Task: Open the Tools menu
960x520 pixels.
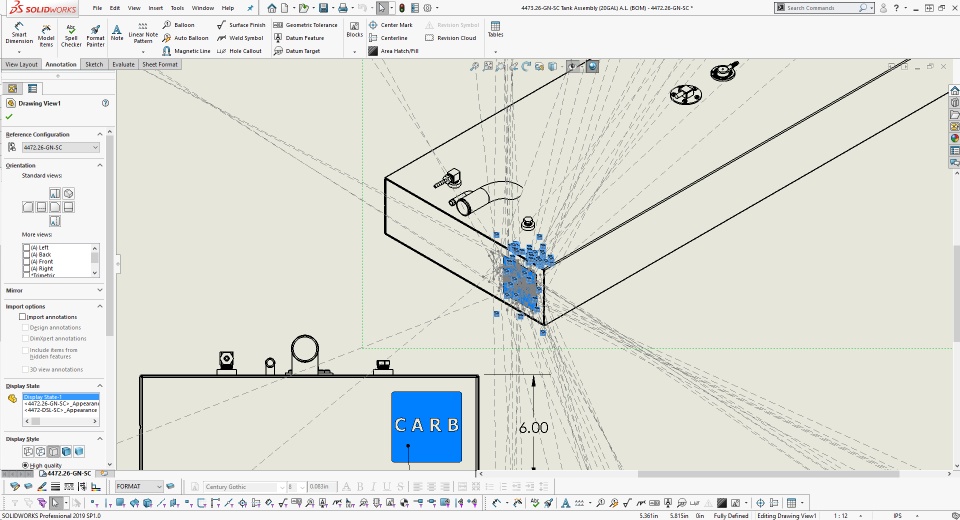Action: click(177, 8)
